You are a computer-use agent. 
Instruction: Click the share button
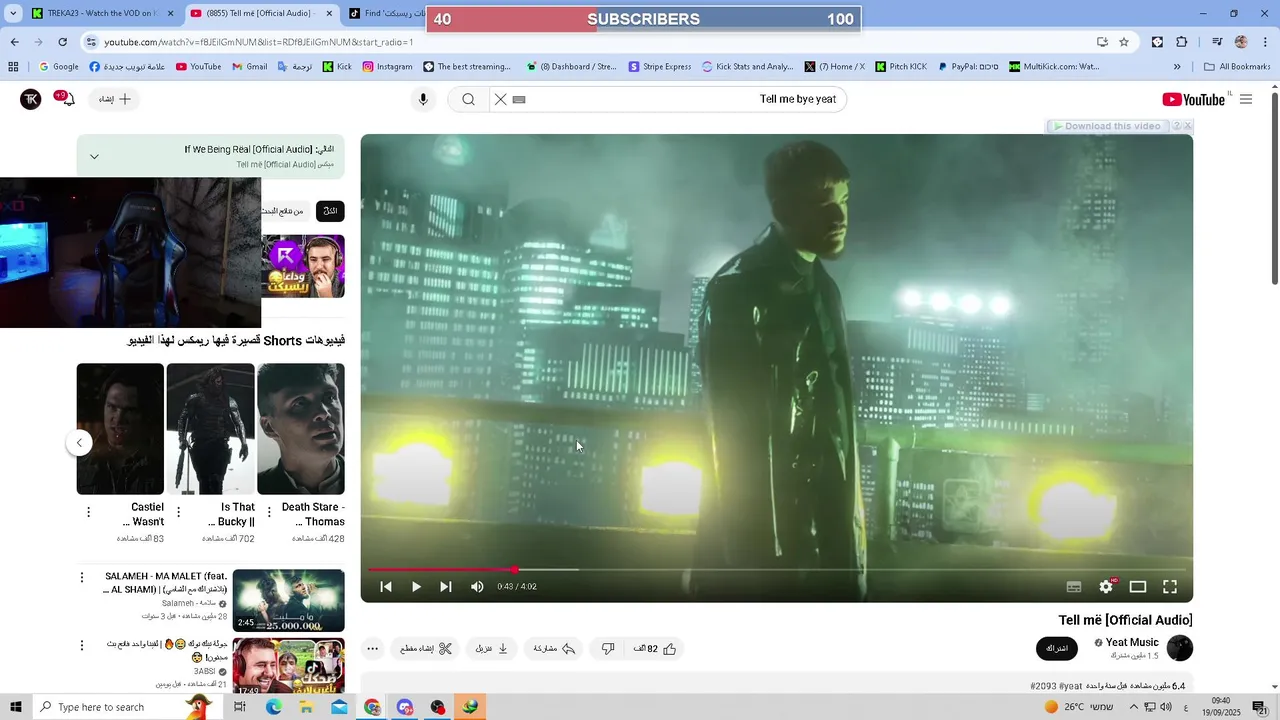(554, 649)
